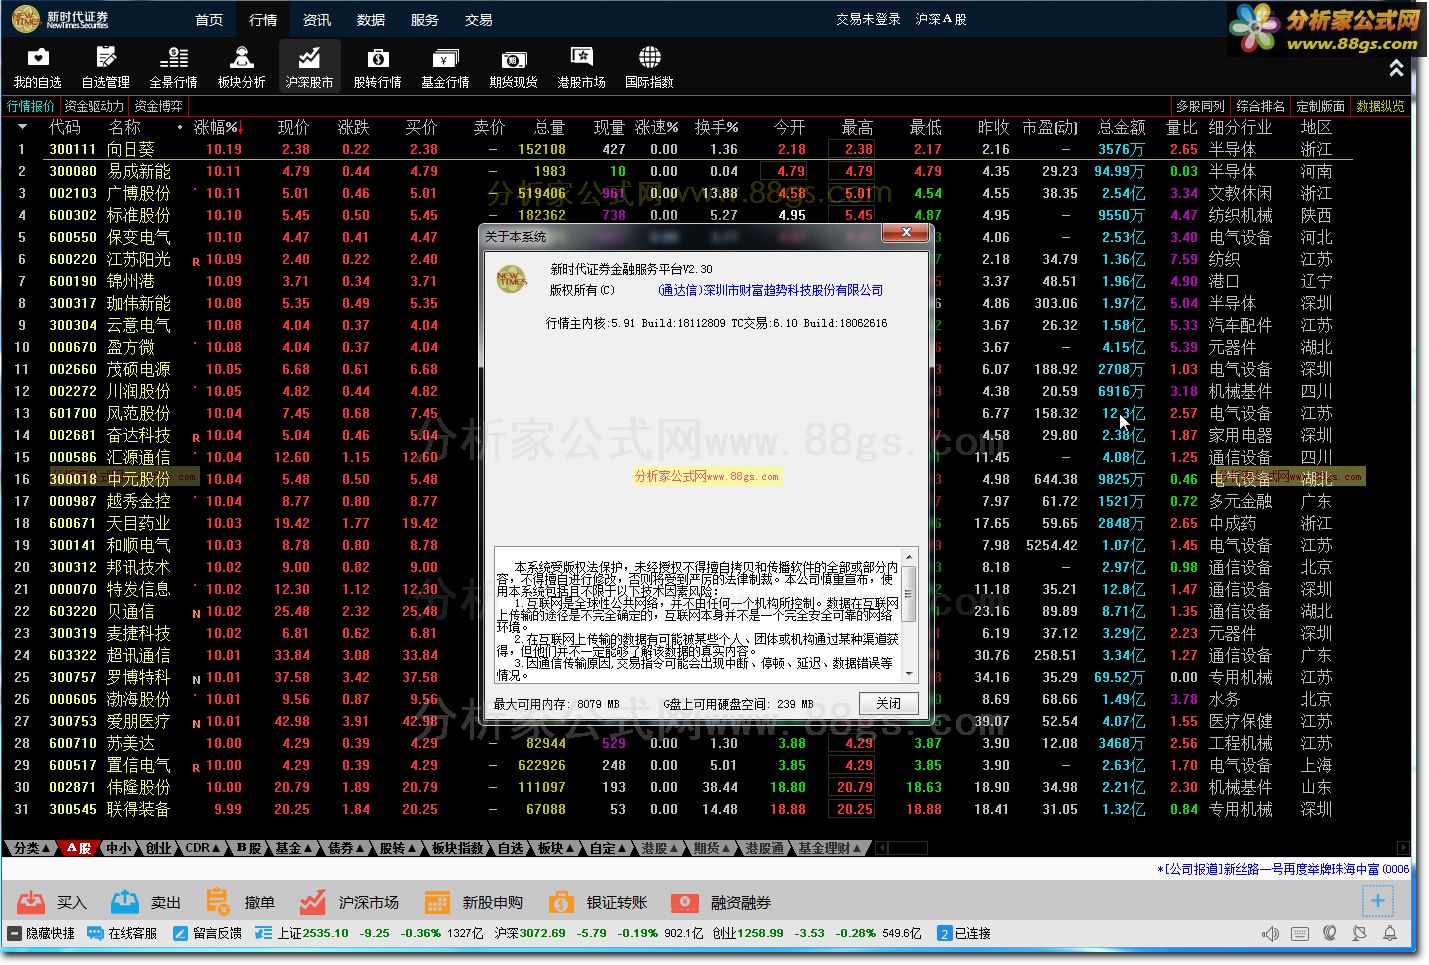This screenshot has height=965, width=1429.
Task: Open the 服务 menu tab
Action: (x=425, y=19)
